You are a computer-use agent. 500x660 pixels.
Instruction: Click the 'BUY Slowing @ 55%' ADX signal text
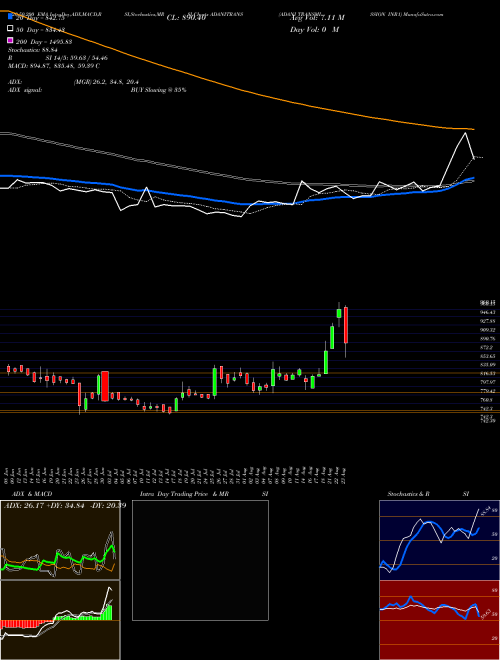click(158, 90)
